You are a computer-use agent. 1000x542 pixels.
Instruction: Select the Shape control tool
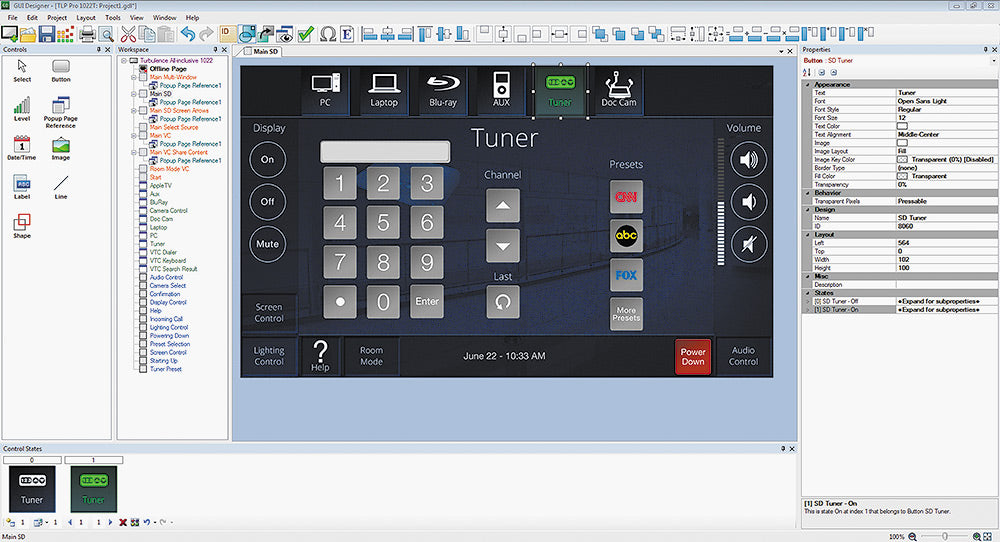click(22, 226)
